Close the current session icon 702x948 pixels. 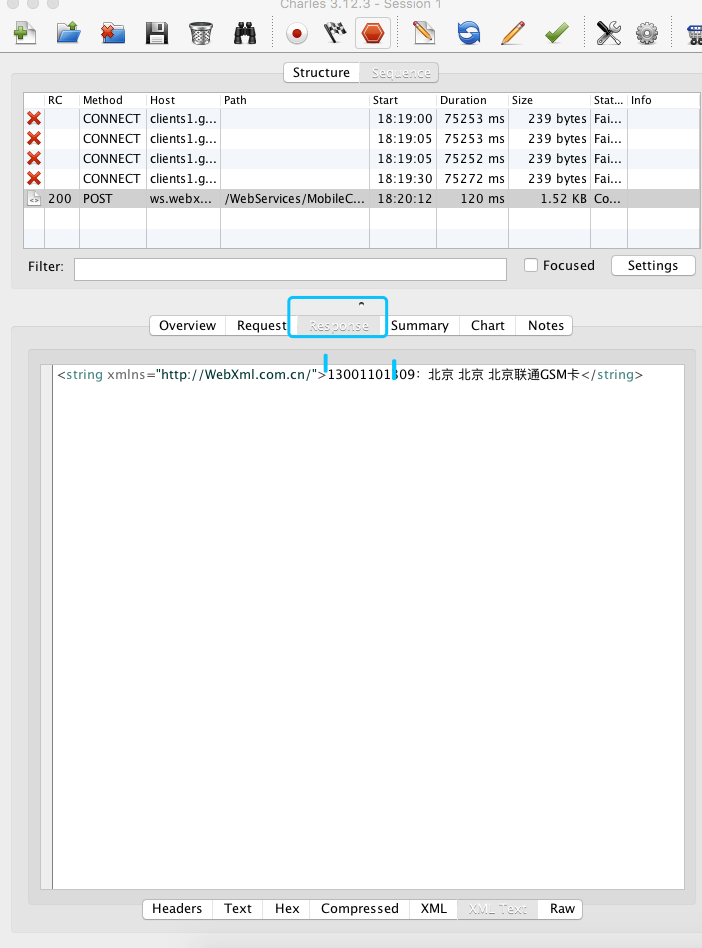[112, 33]
